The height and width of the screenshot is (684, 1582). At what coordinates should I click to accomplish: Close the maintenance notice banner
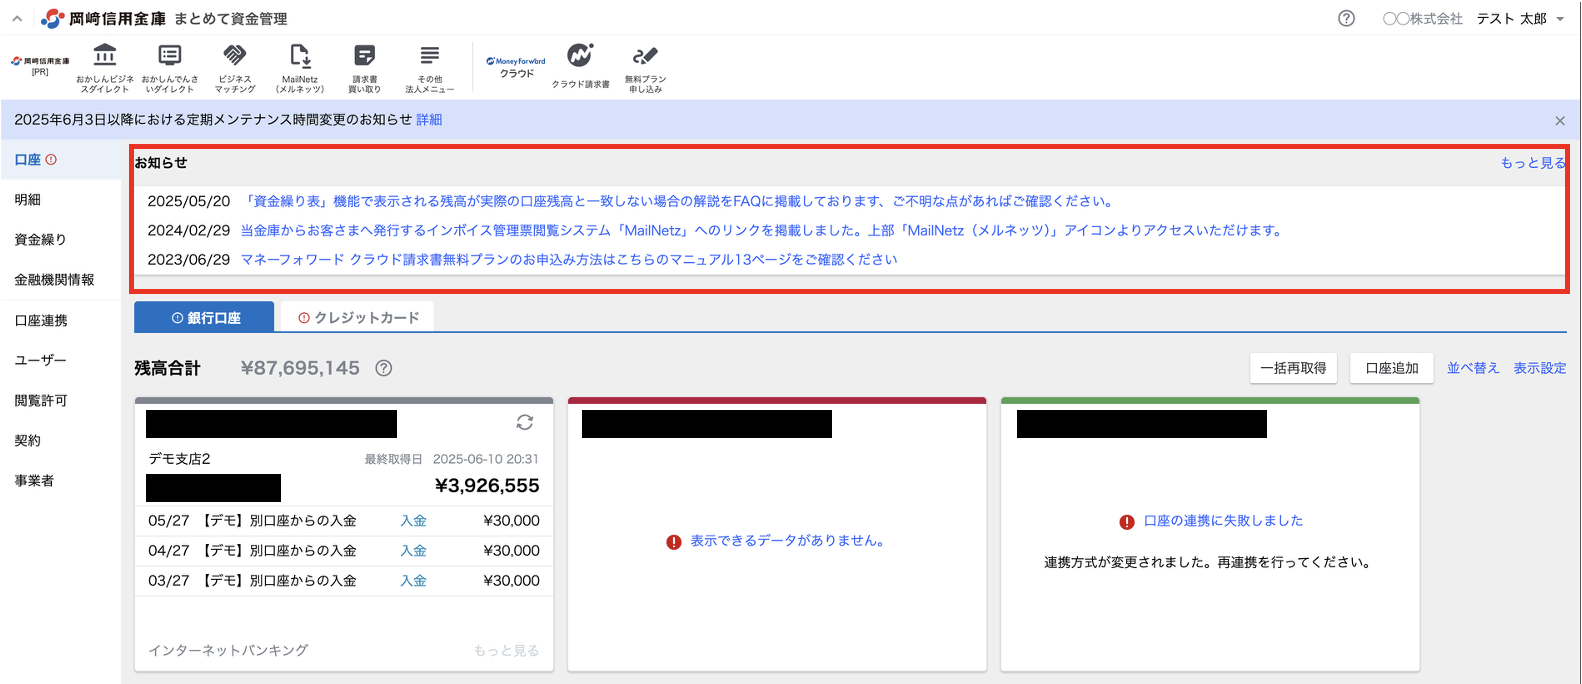tap(1560, 120)
